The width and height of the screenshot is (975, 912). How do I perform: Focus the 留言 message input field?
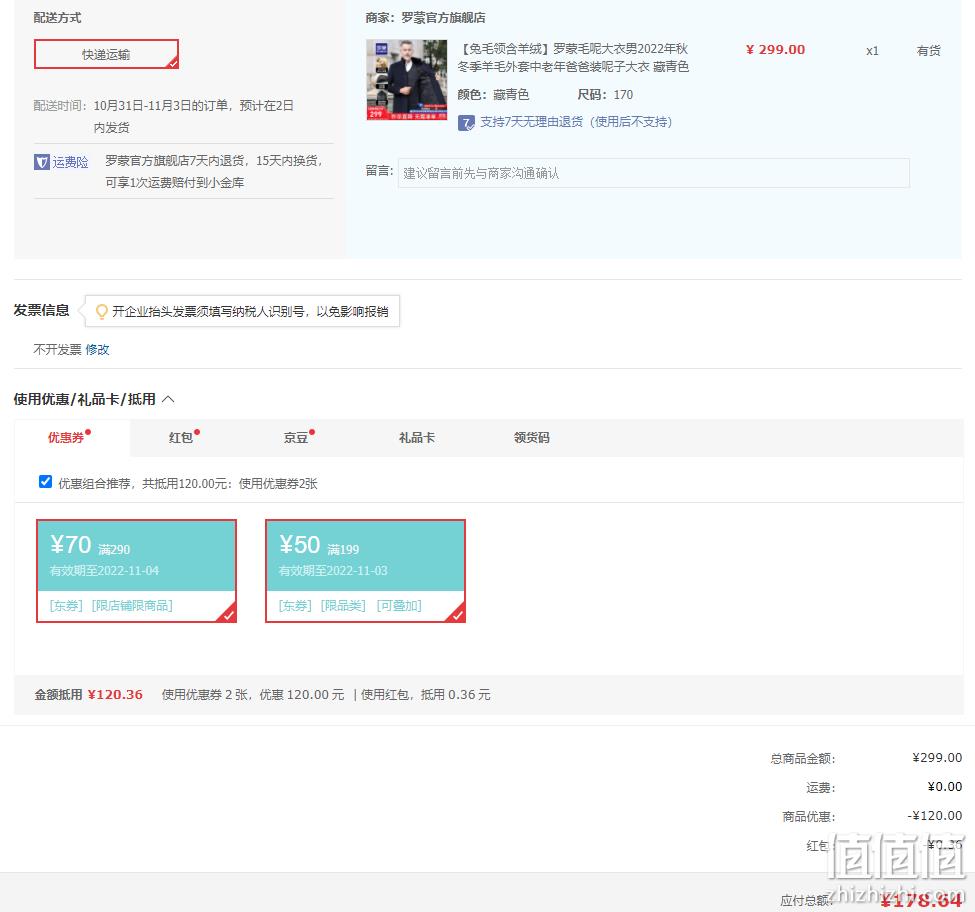click(654, 173)
